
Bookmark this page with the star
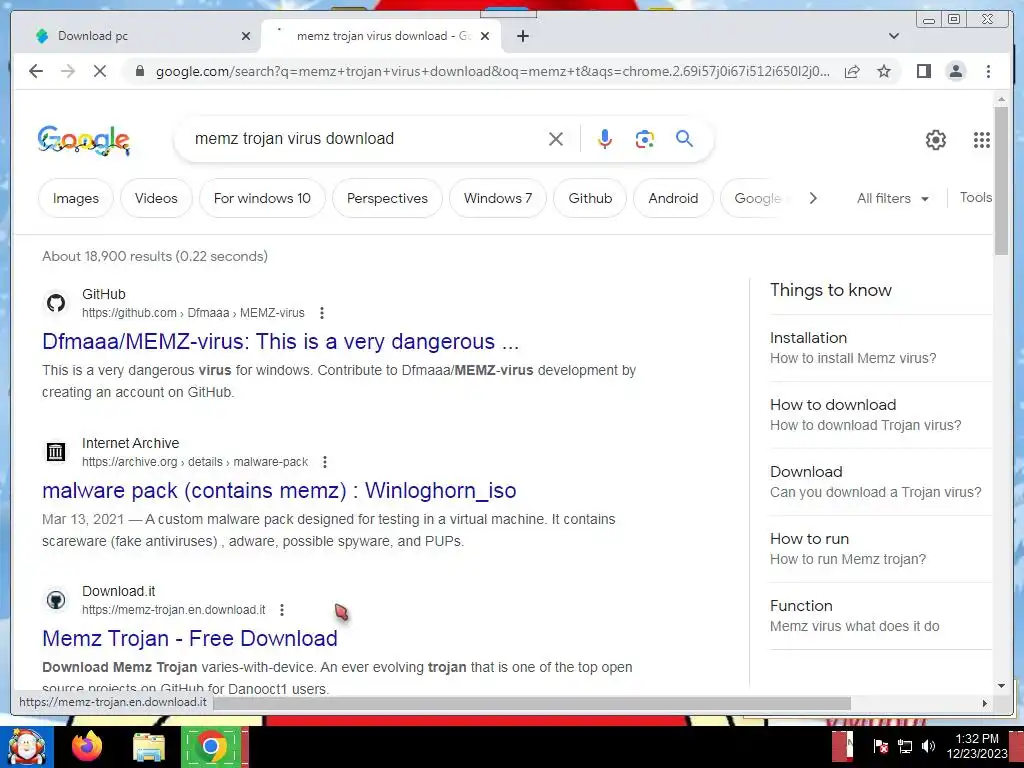(884, 71)
